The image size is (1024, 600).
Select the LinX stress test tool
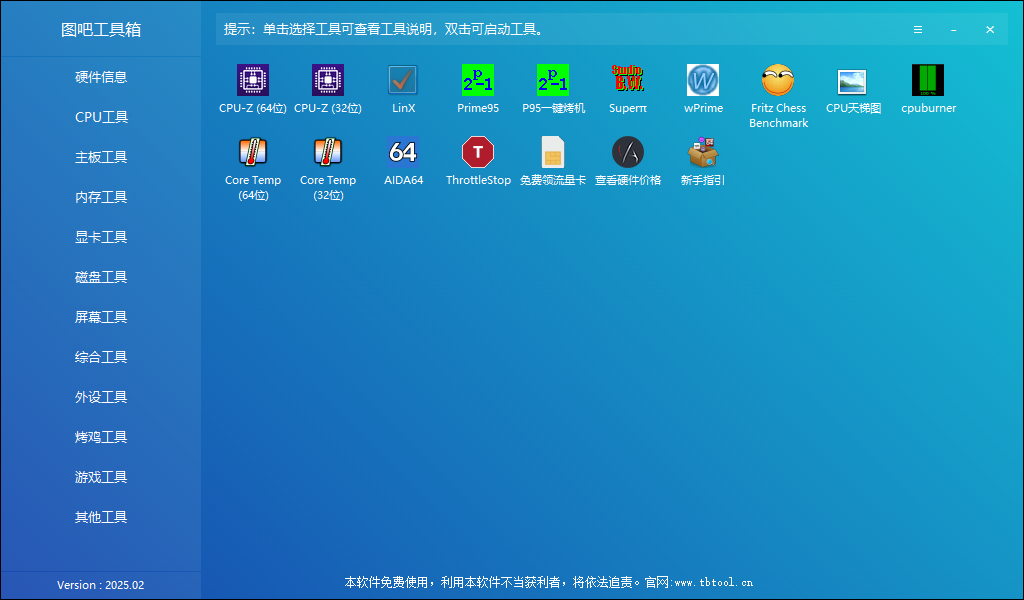point(403,80)
